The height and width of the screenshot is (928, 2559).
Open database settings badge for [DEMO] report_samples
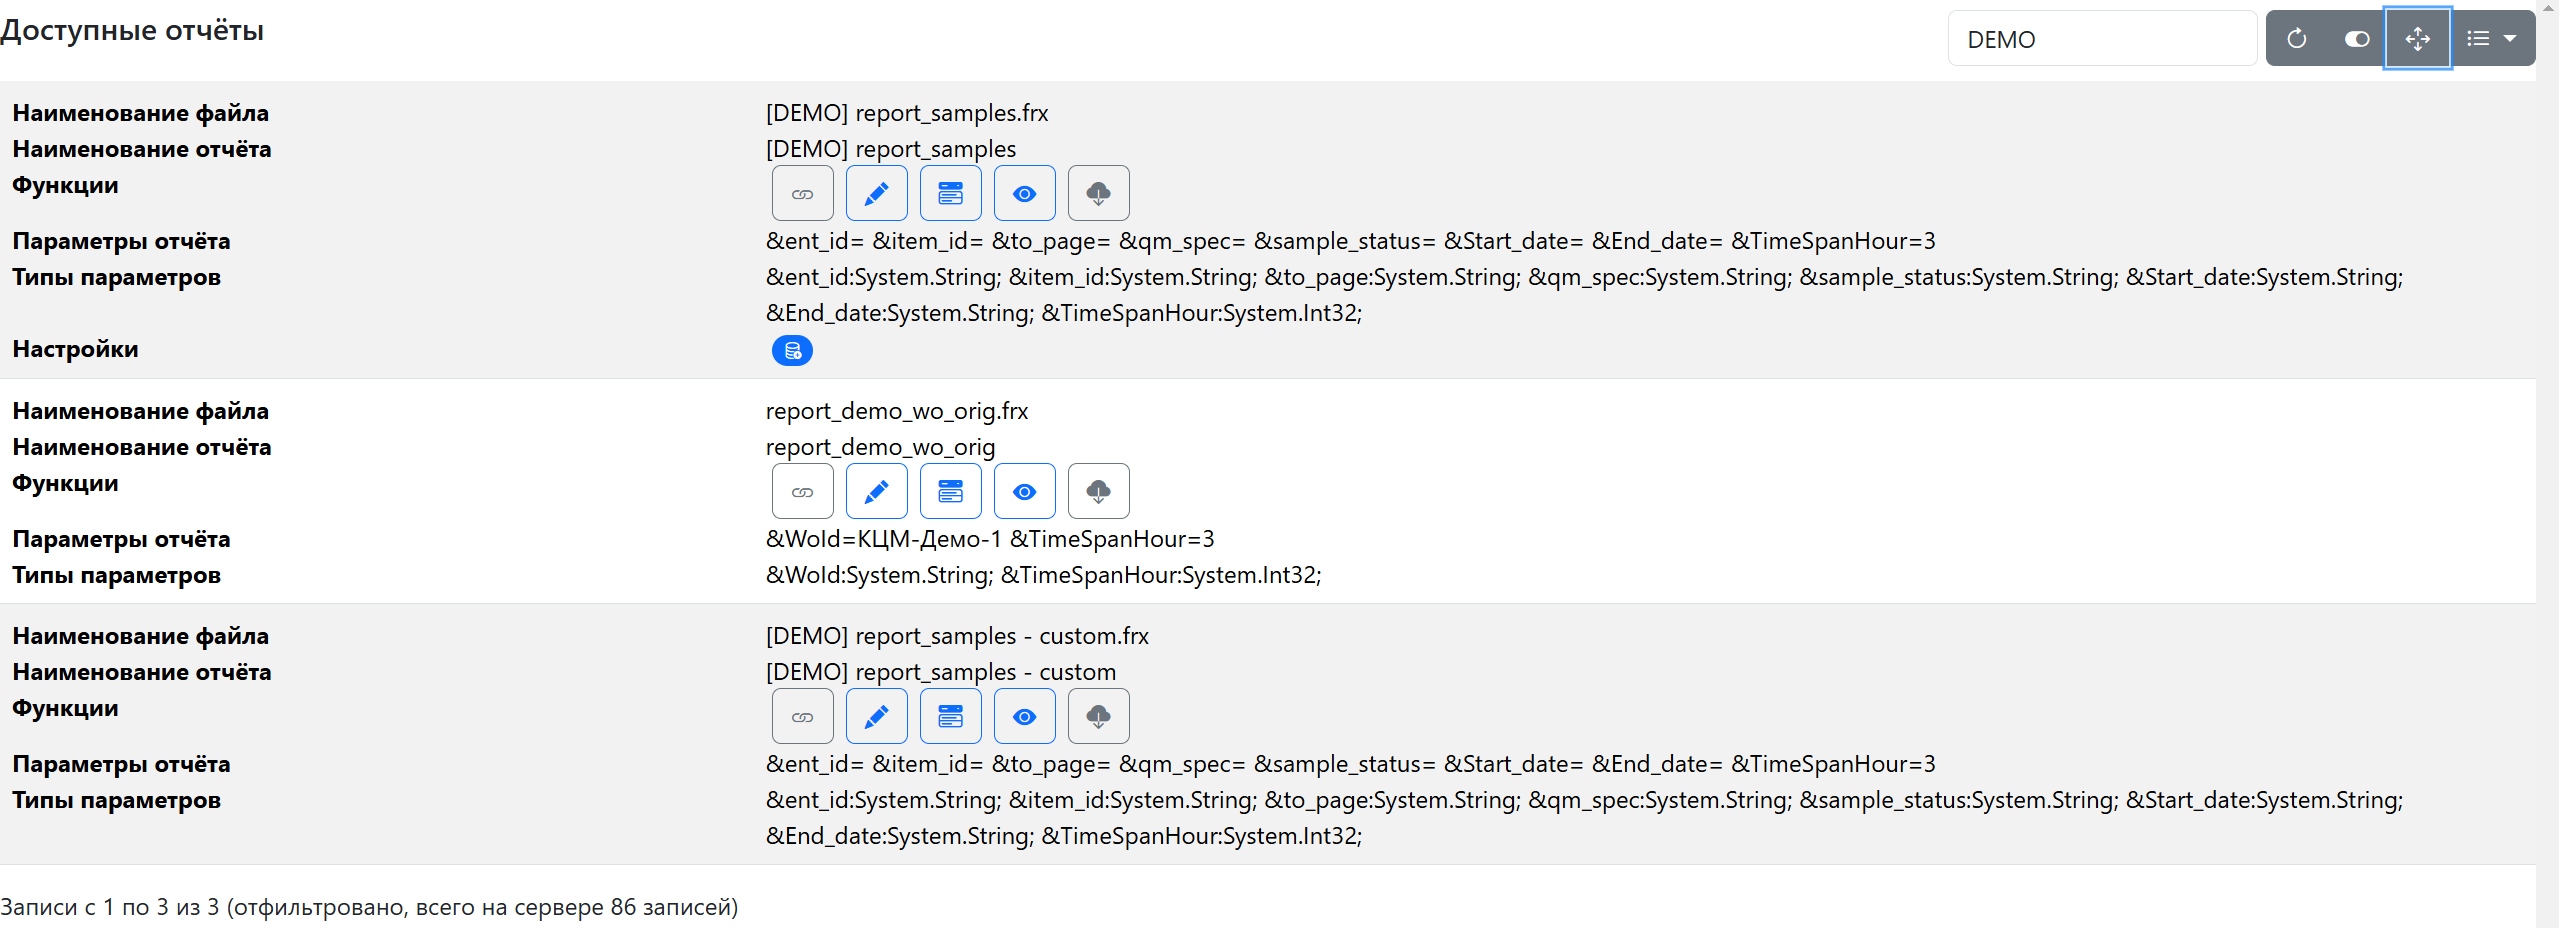pyautogui.click(x=792, y=351)
